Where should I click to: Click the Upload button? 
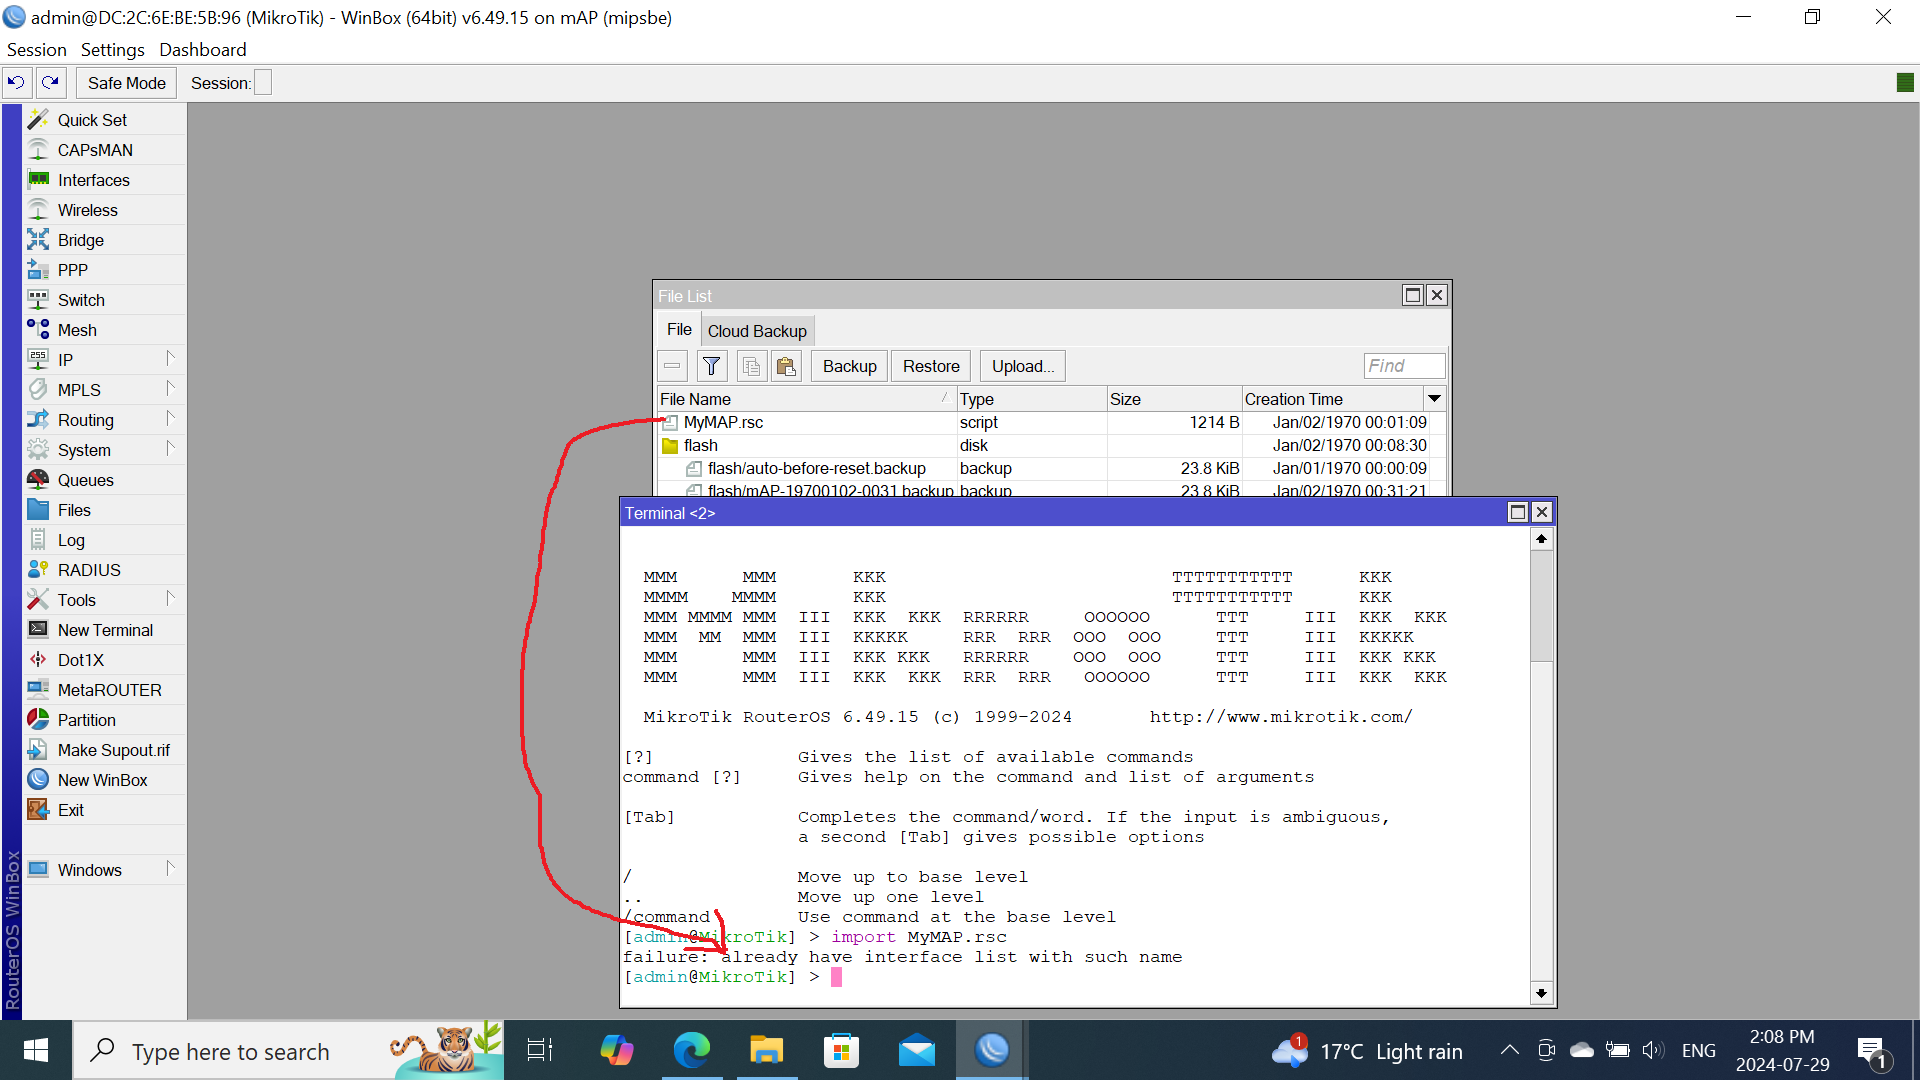coord(1021,366)
